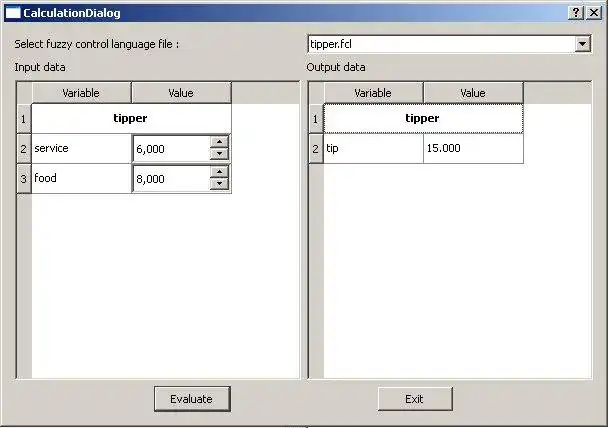Select the Output data Variable column header

373,93
